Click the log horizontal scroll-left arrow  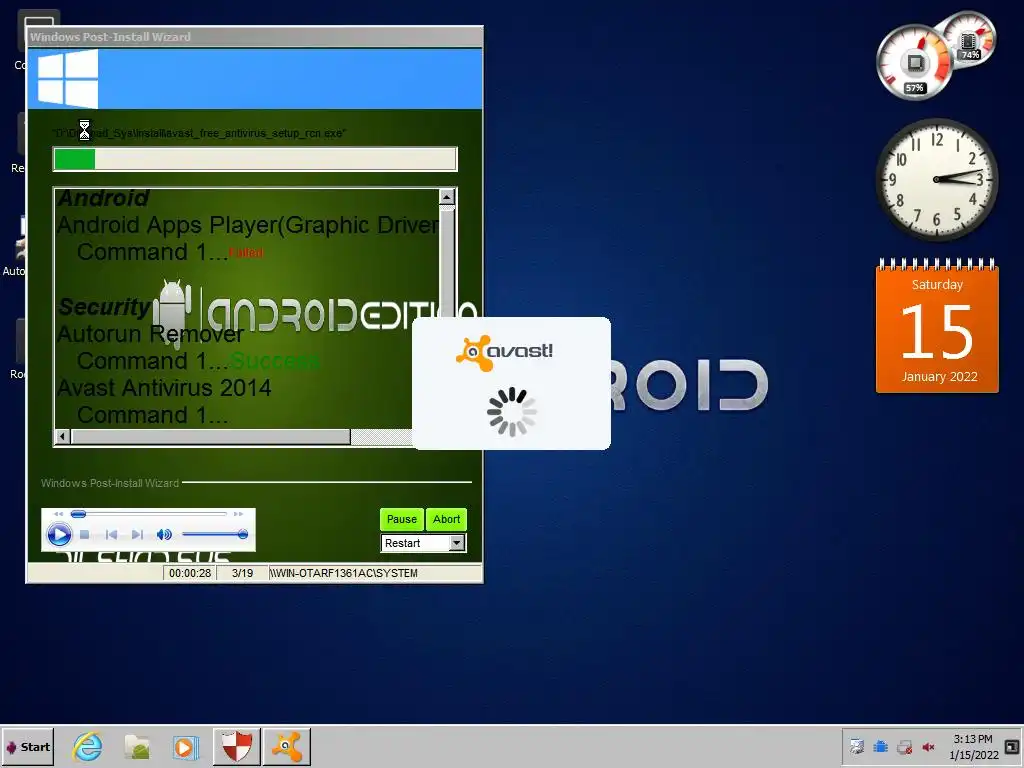click(62, 436)
